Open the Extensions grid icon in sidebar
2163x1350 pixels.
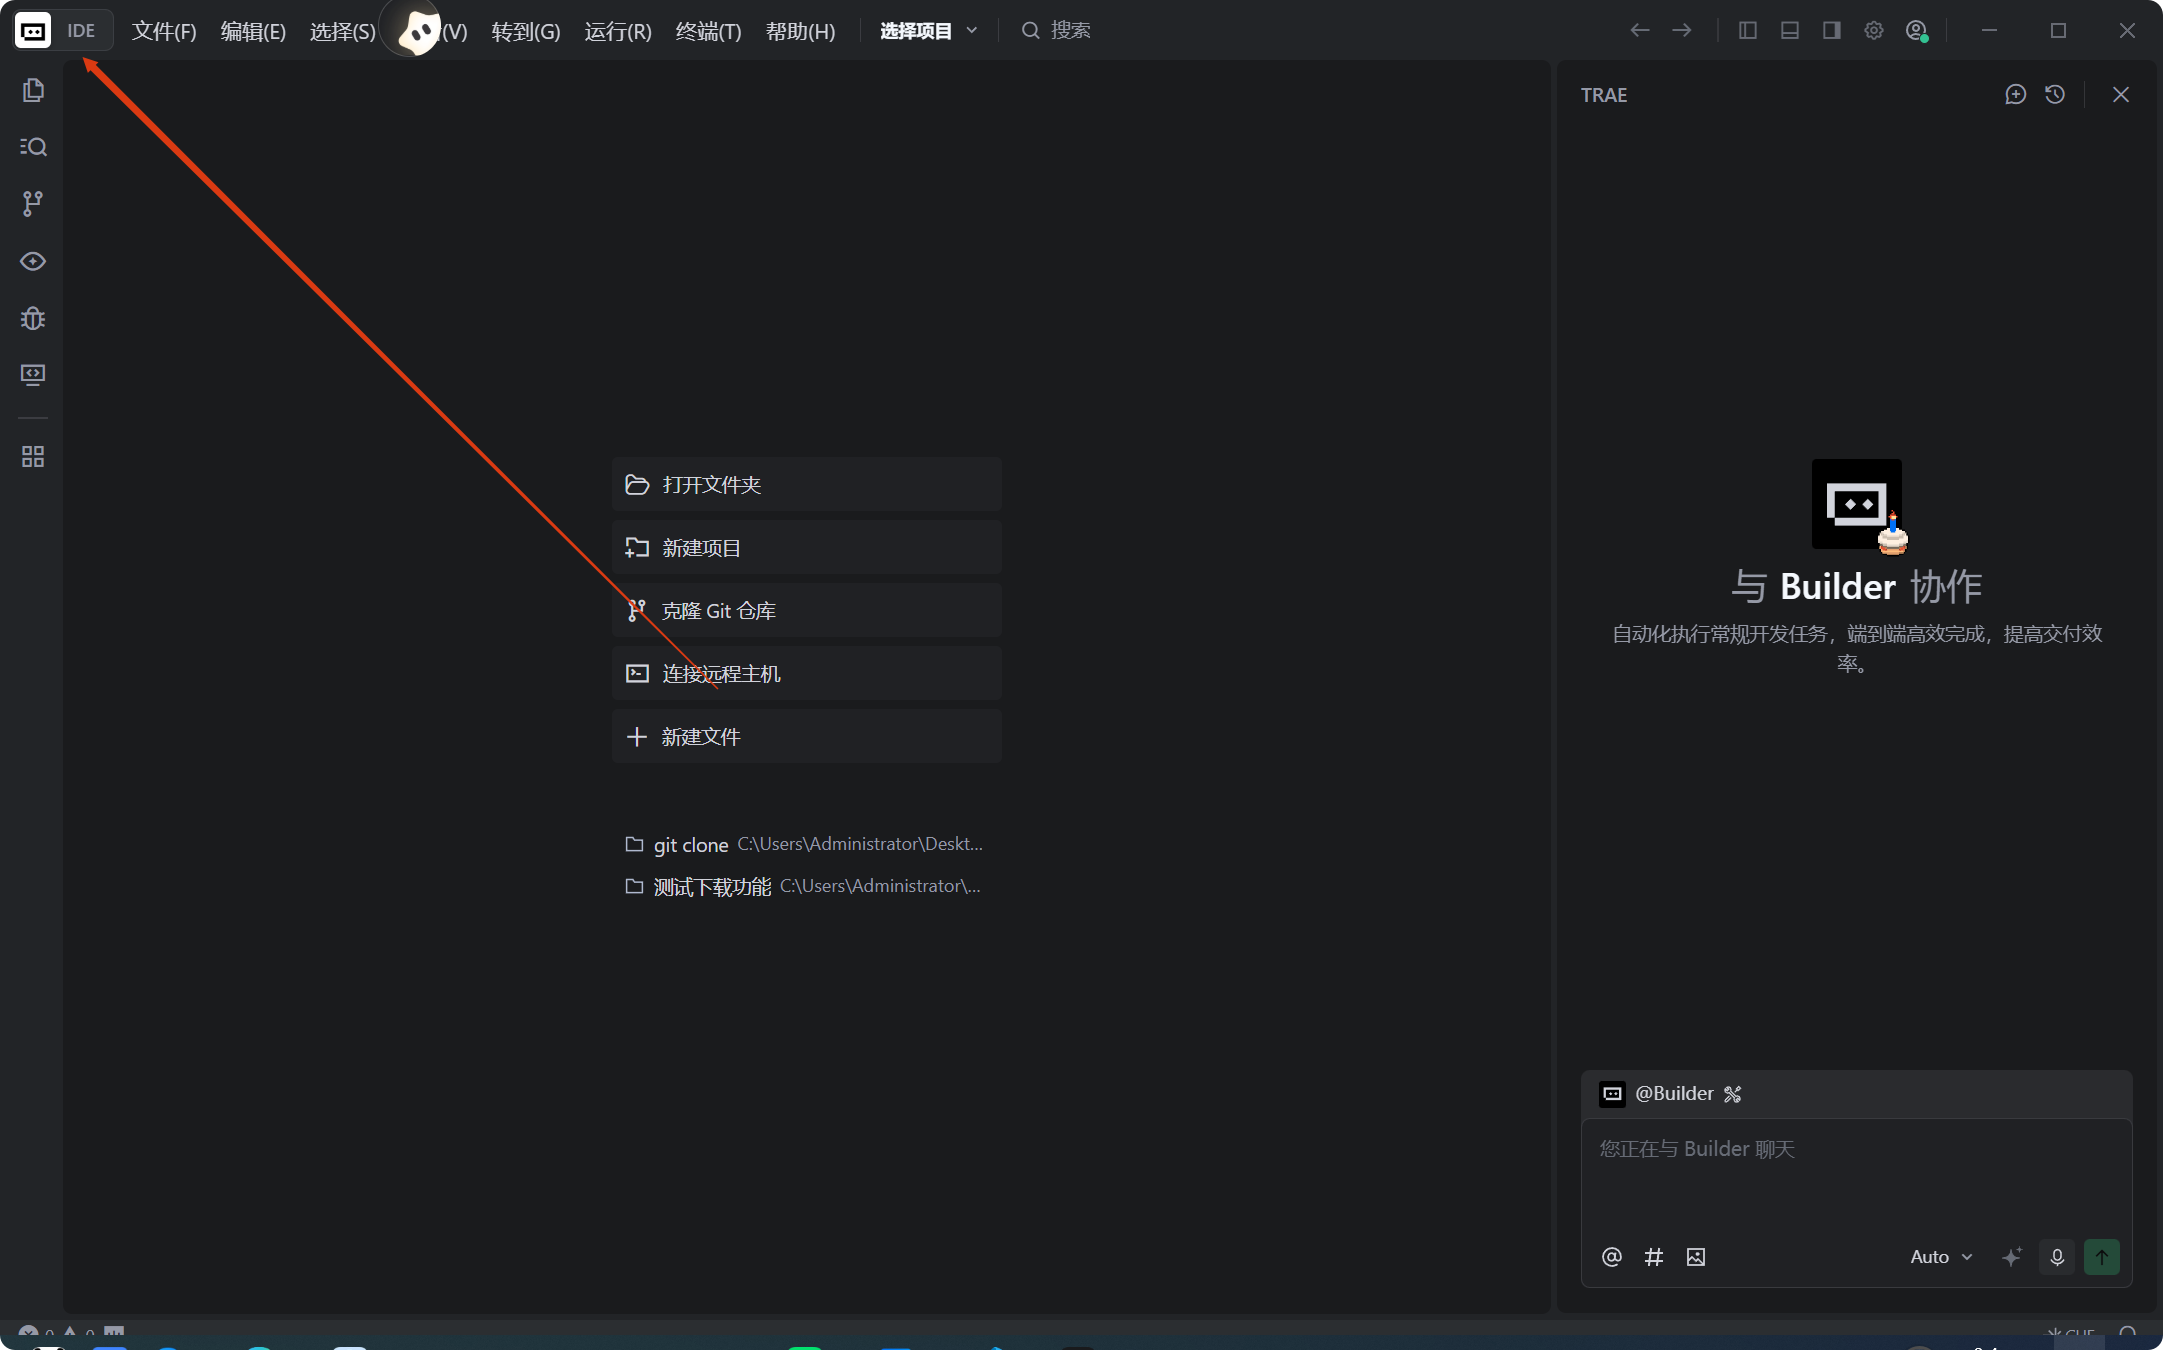pos(33,457)
